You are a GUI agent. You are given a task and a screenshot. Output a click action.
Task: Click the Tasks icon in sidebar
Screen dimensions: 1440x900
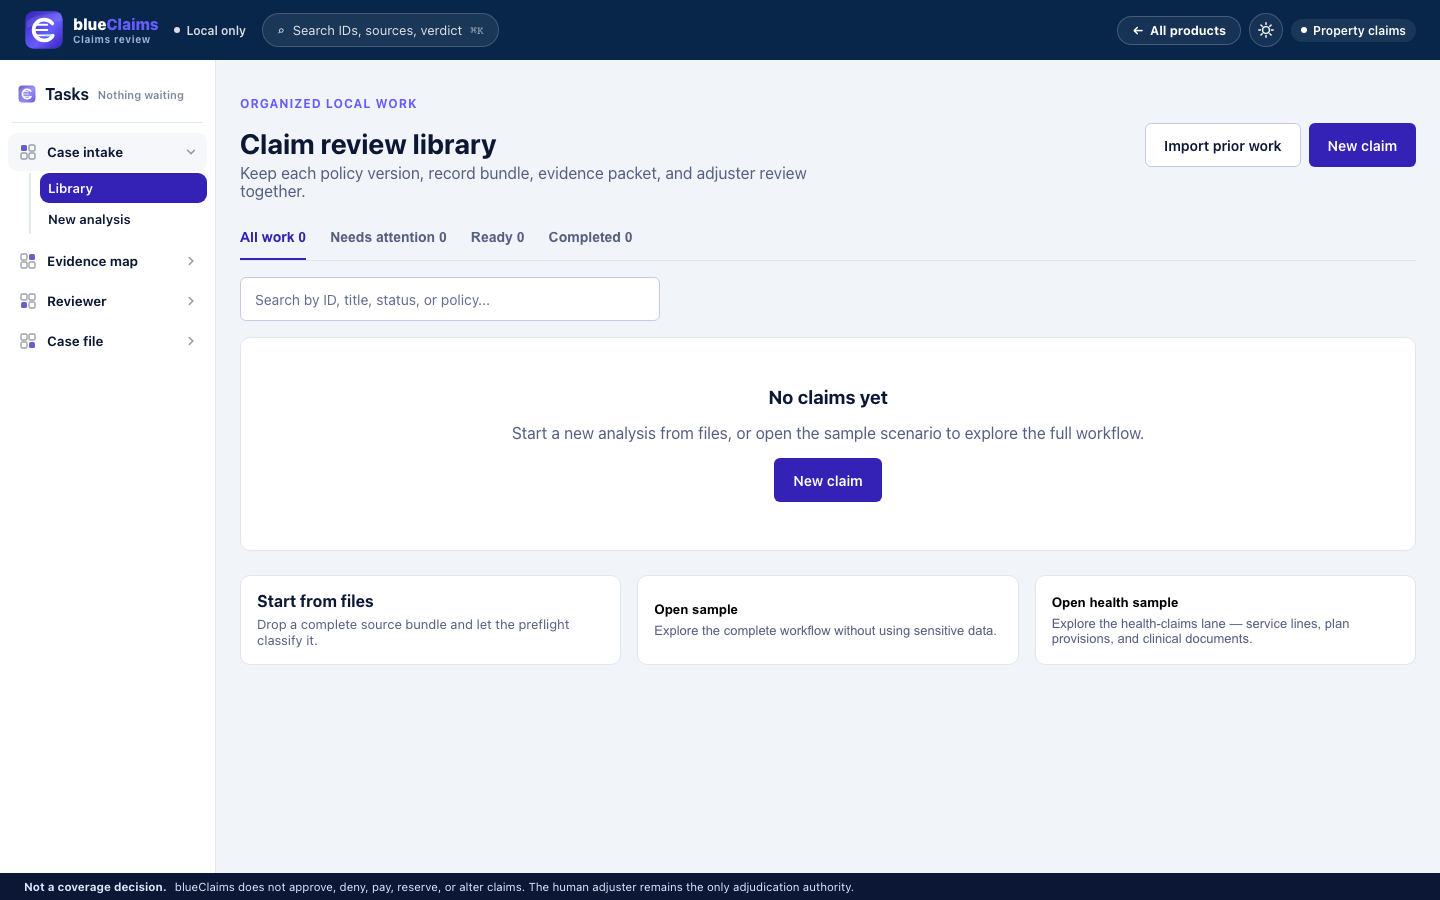click(x=27, y=94)
